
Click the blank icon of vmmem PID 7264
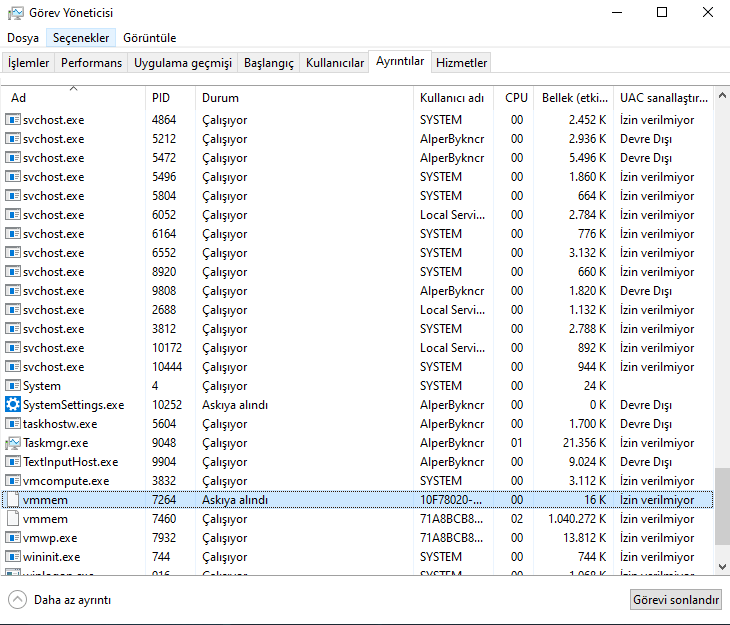coord(13,499)
